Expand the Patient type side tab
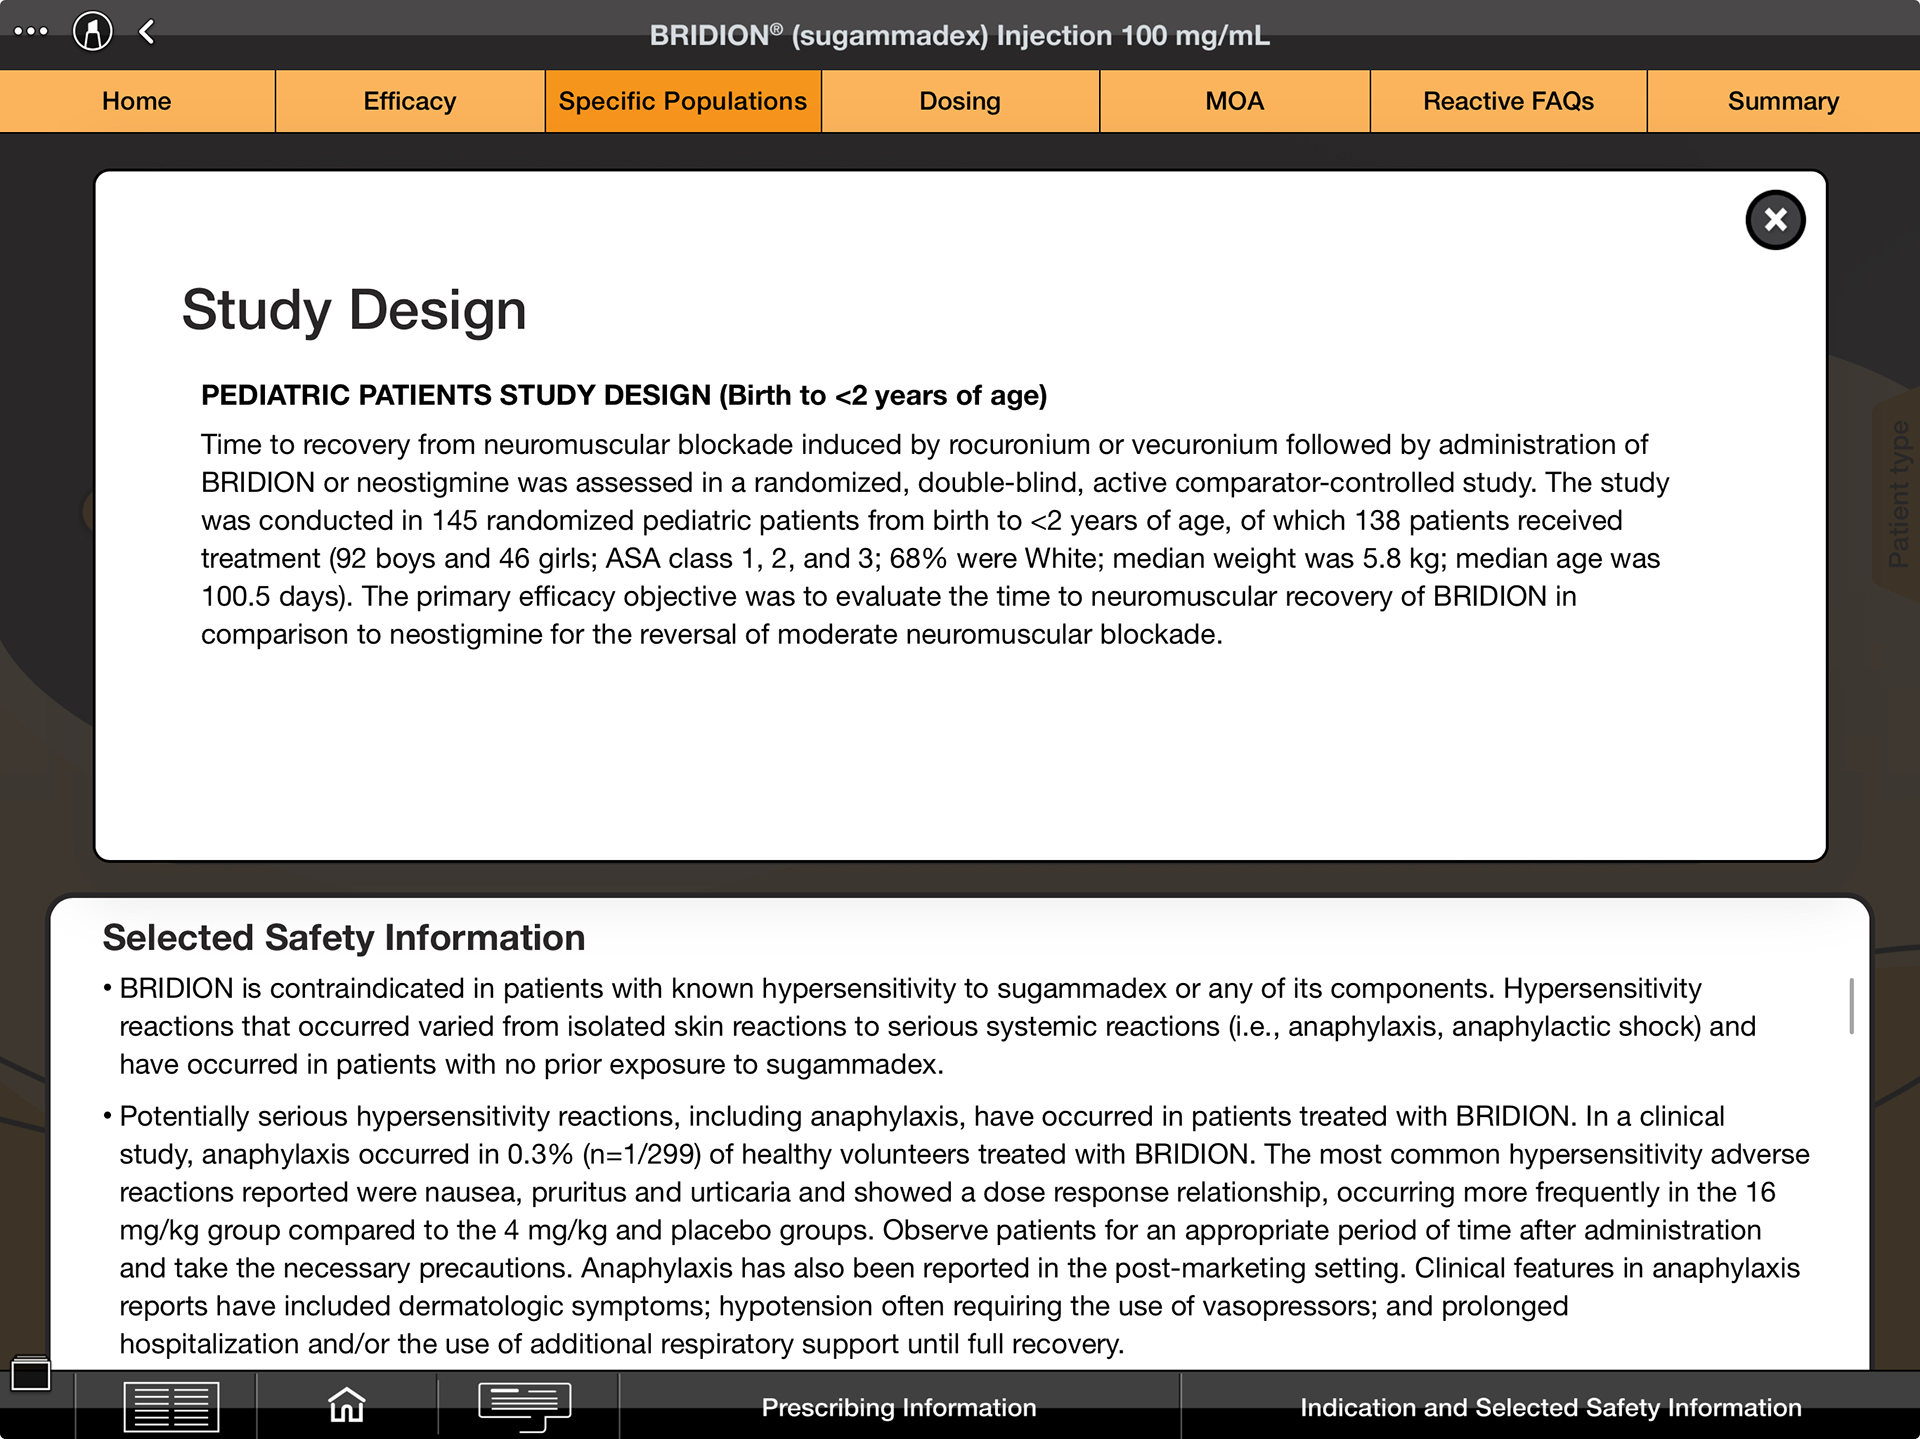 [x=1896, y=493]
